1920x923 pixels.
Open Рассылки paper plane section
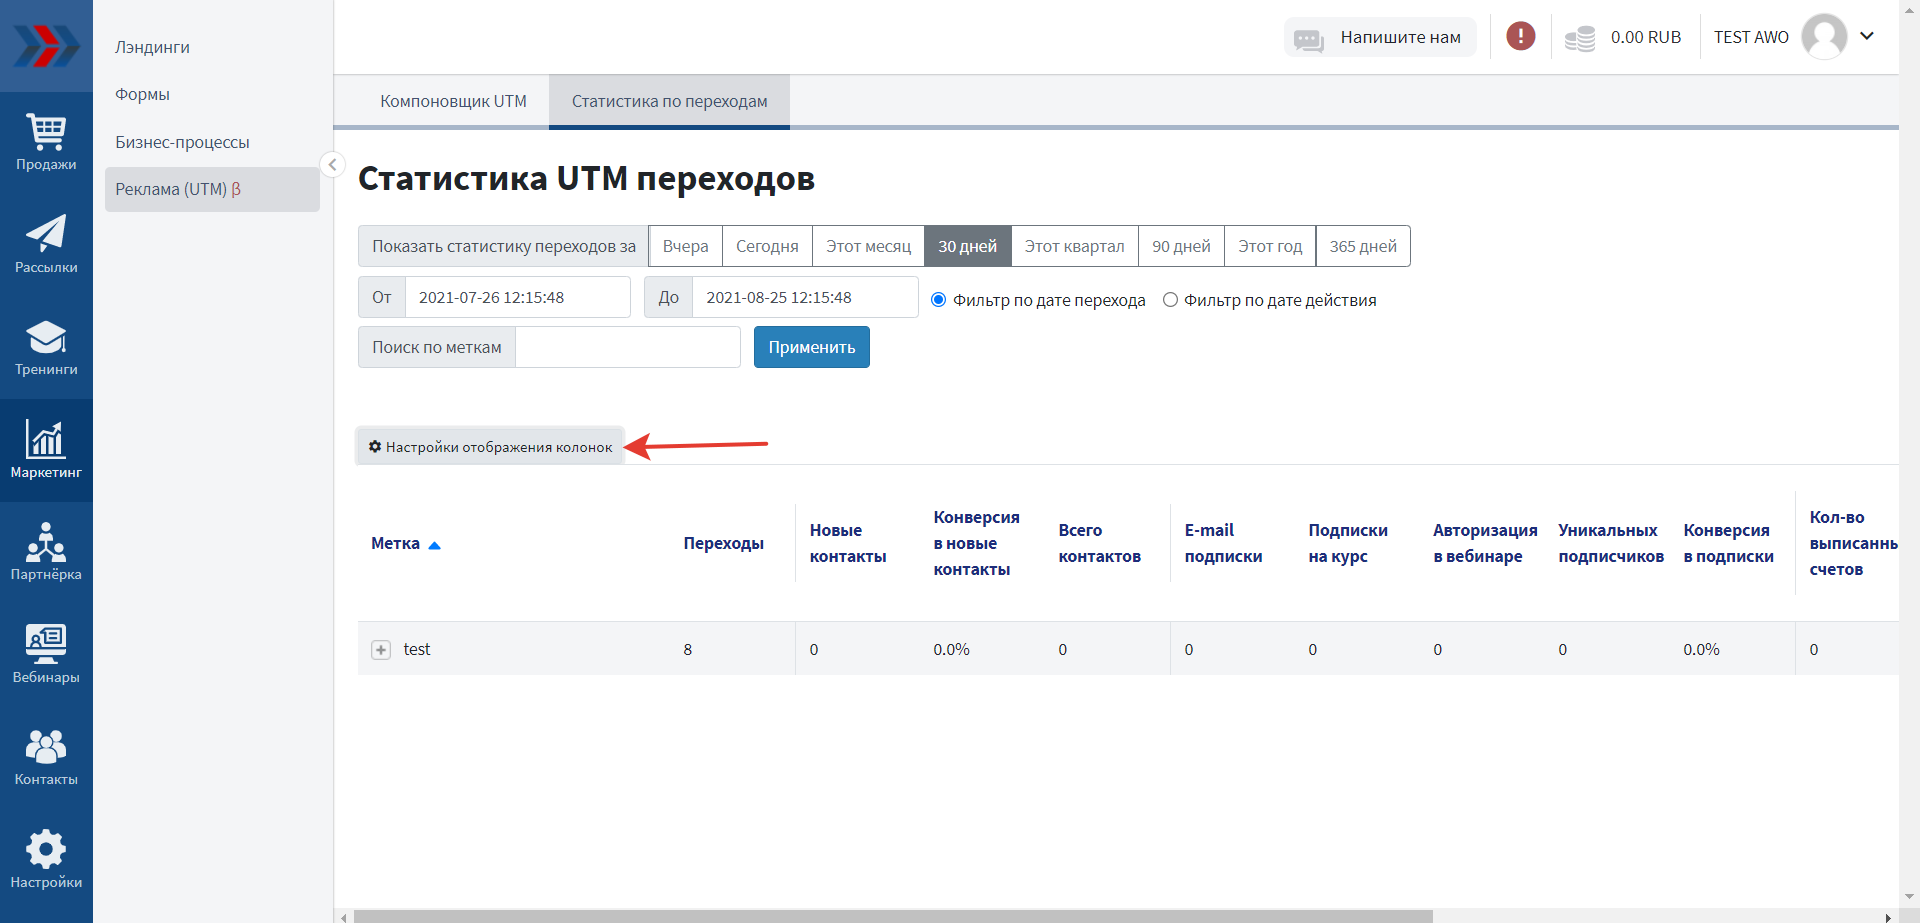point(46,245)
